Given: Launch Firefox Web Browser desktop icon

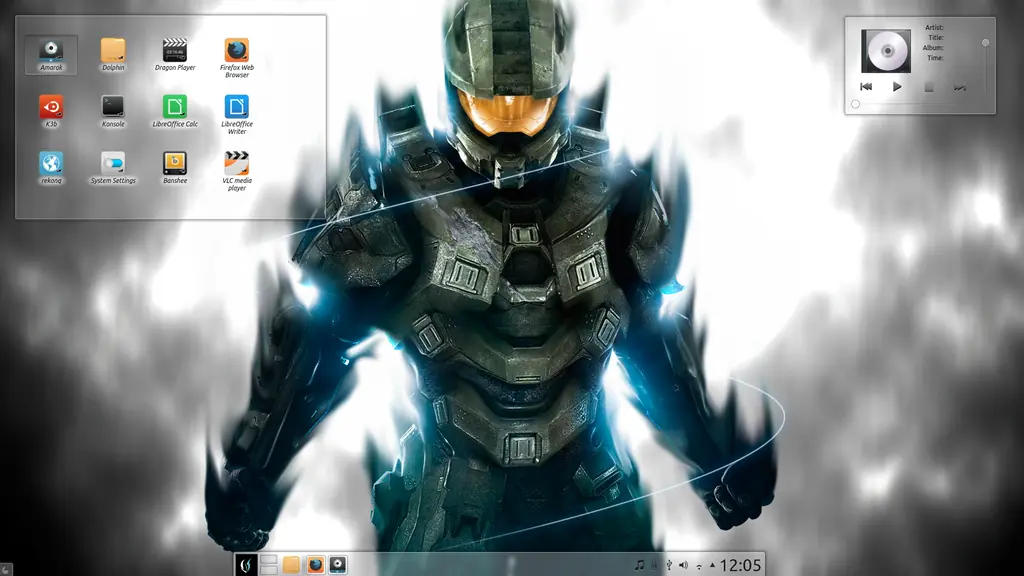Looking at the screenshot, I should 236,57.
